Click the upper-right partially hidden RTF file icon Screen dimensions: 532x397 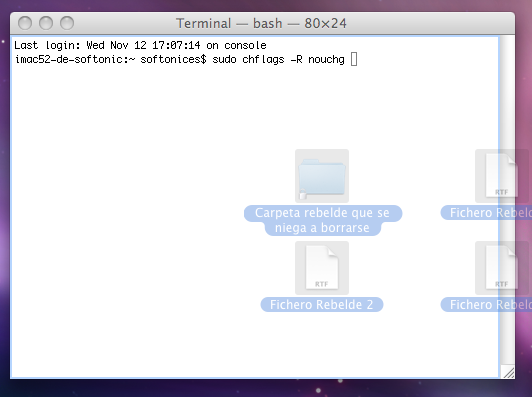(x=501, y=176)
